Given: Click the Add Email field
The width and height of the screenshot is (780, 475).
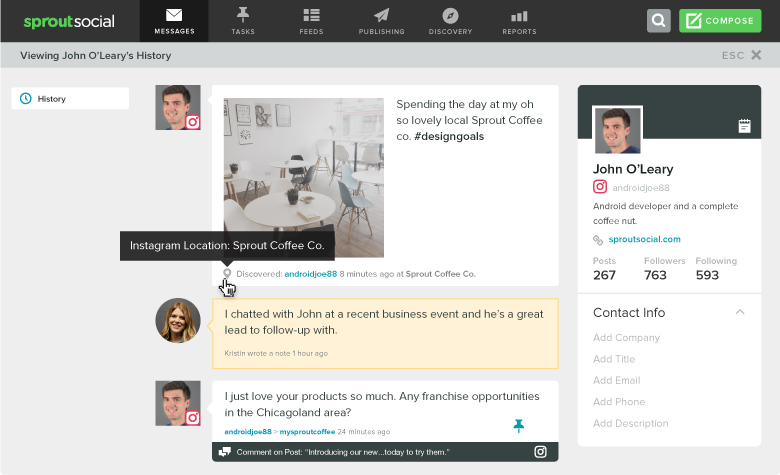Looking at the screenshot, I should (616, 380).
